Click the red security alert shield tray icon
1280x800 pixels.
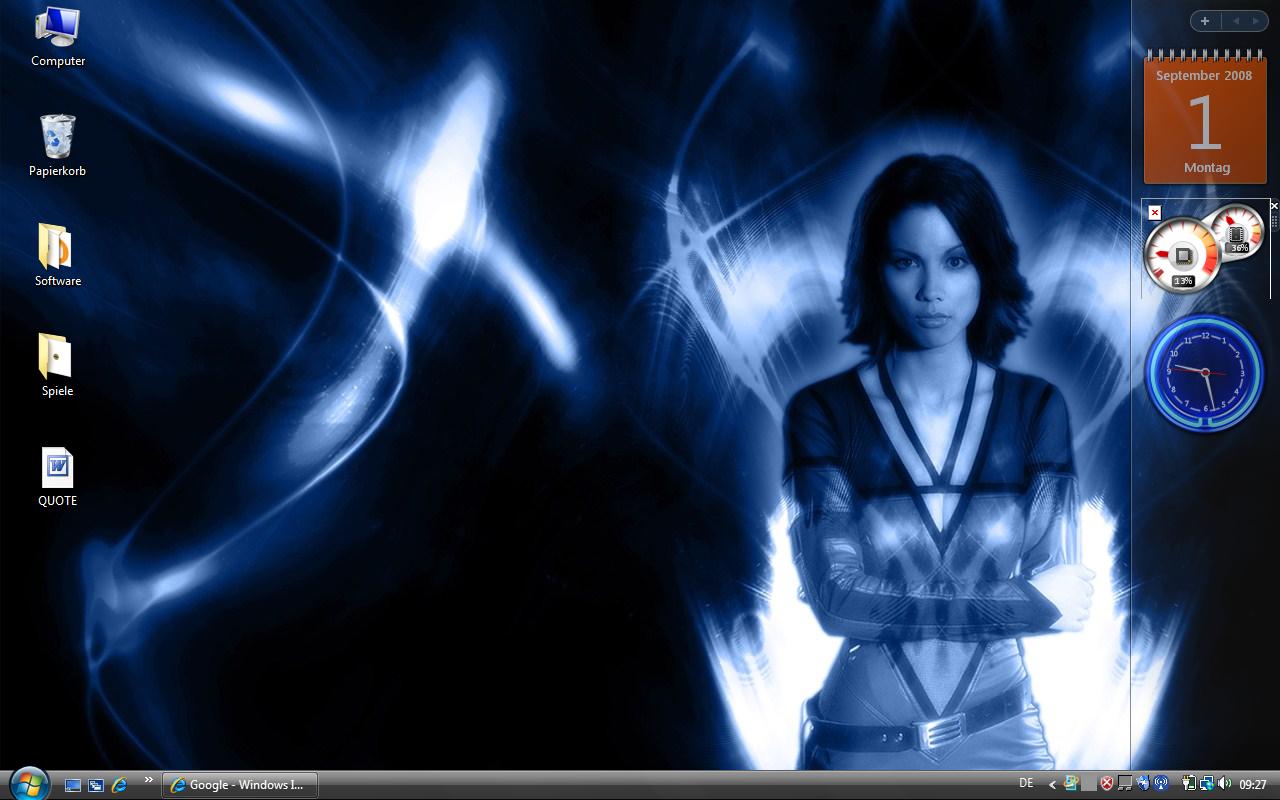coord(1107,784)
